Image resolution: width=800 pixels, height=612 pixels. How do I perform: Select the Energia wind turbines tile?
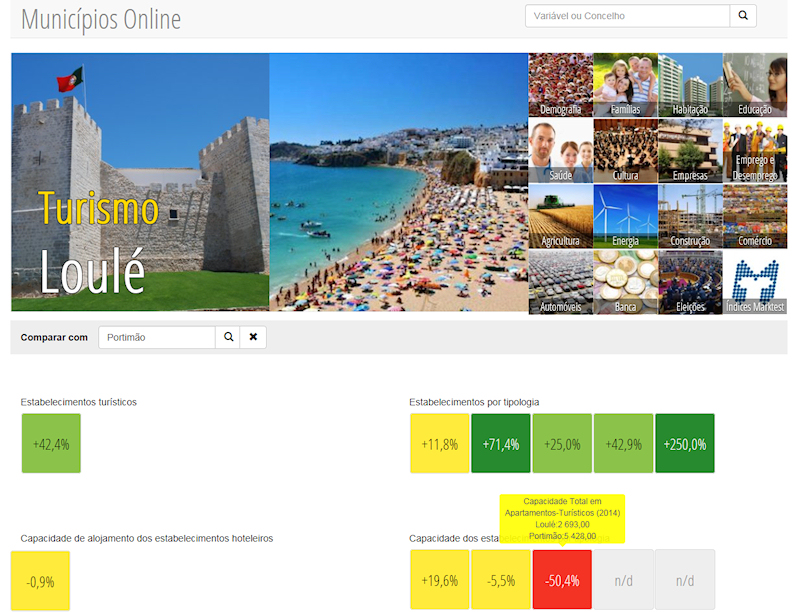[x=625, y=216]
